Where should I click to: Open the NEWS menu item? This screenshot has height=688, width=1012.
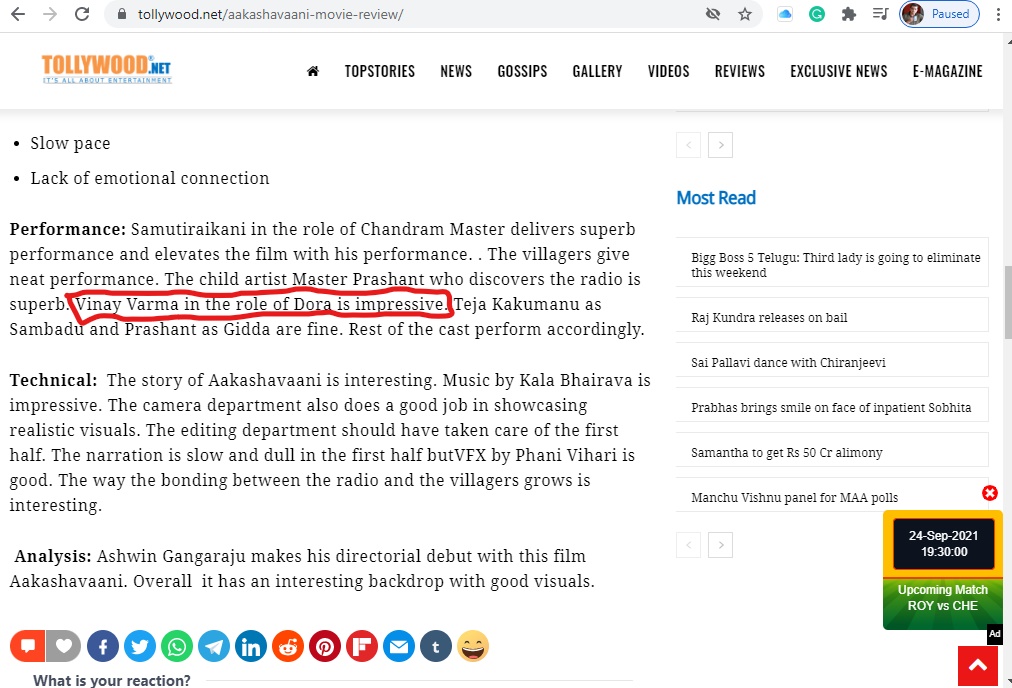(x=456, y=71)
